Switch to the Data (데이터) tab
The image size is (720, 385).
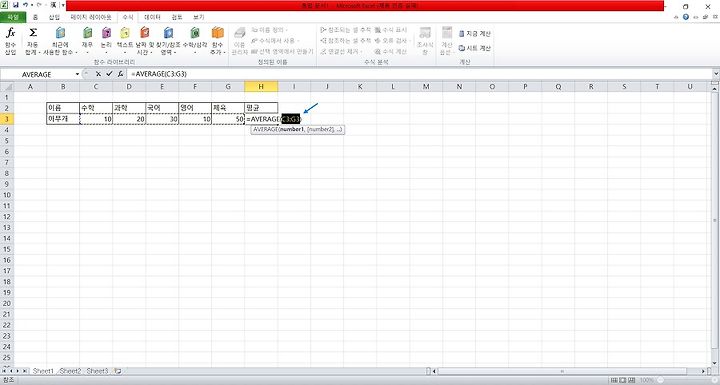(x=152, y=17)
